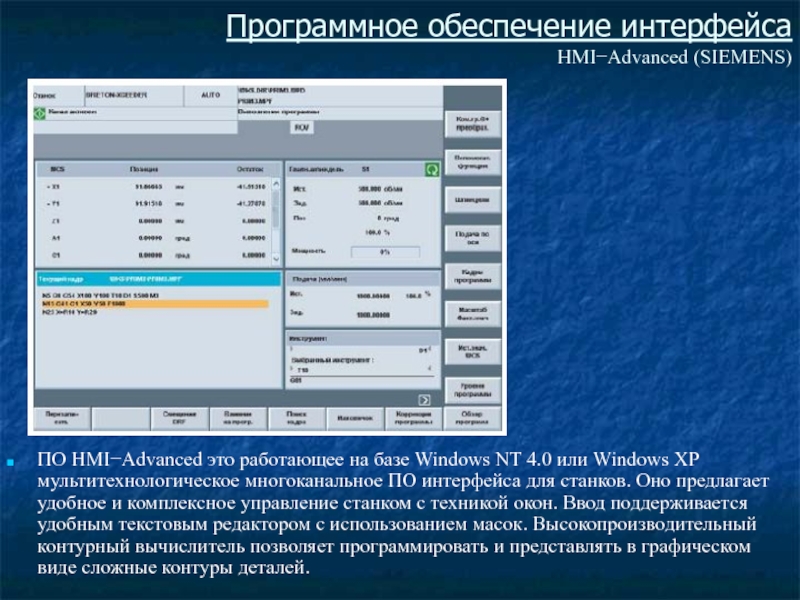800x600 pixels.
Task: Click the second vertical softkey функции
Action: (472, 162)
